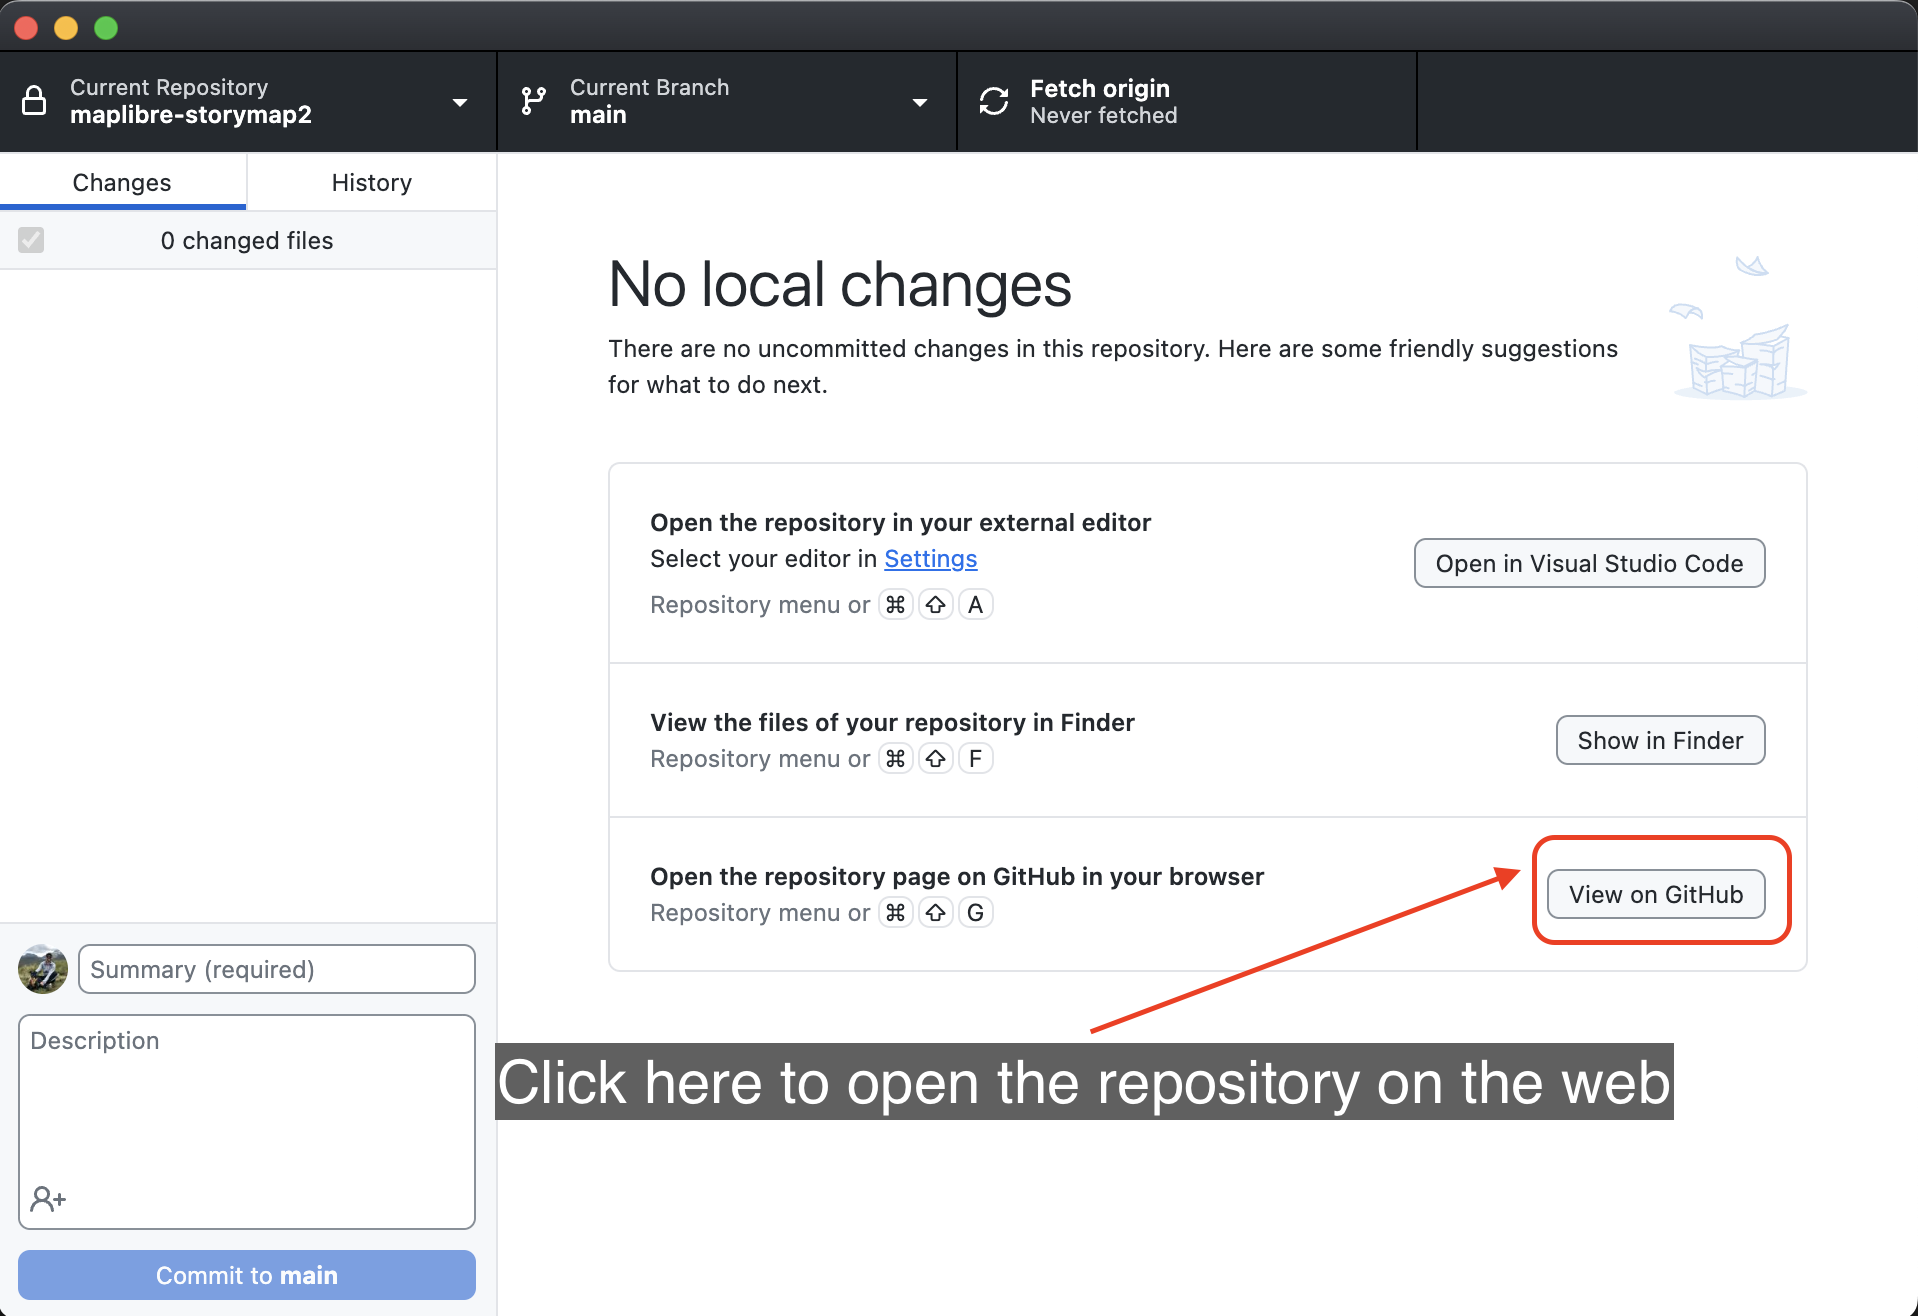Open the repository in Visual Studio Code

[1588, 563]
